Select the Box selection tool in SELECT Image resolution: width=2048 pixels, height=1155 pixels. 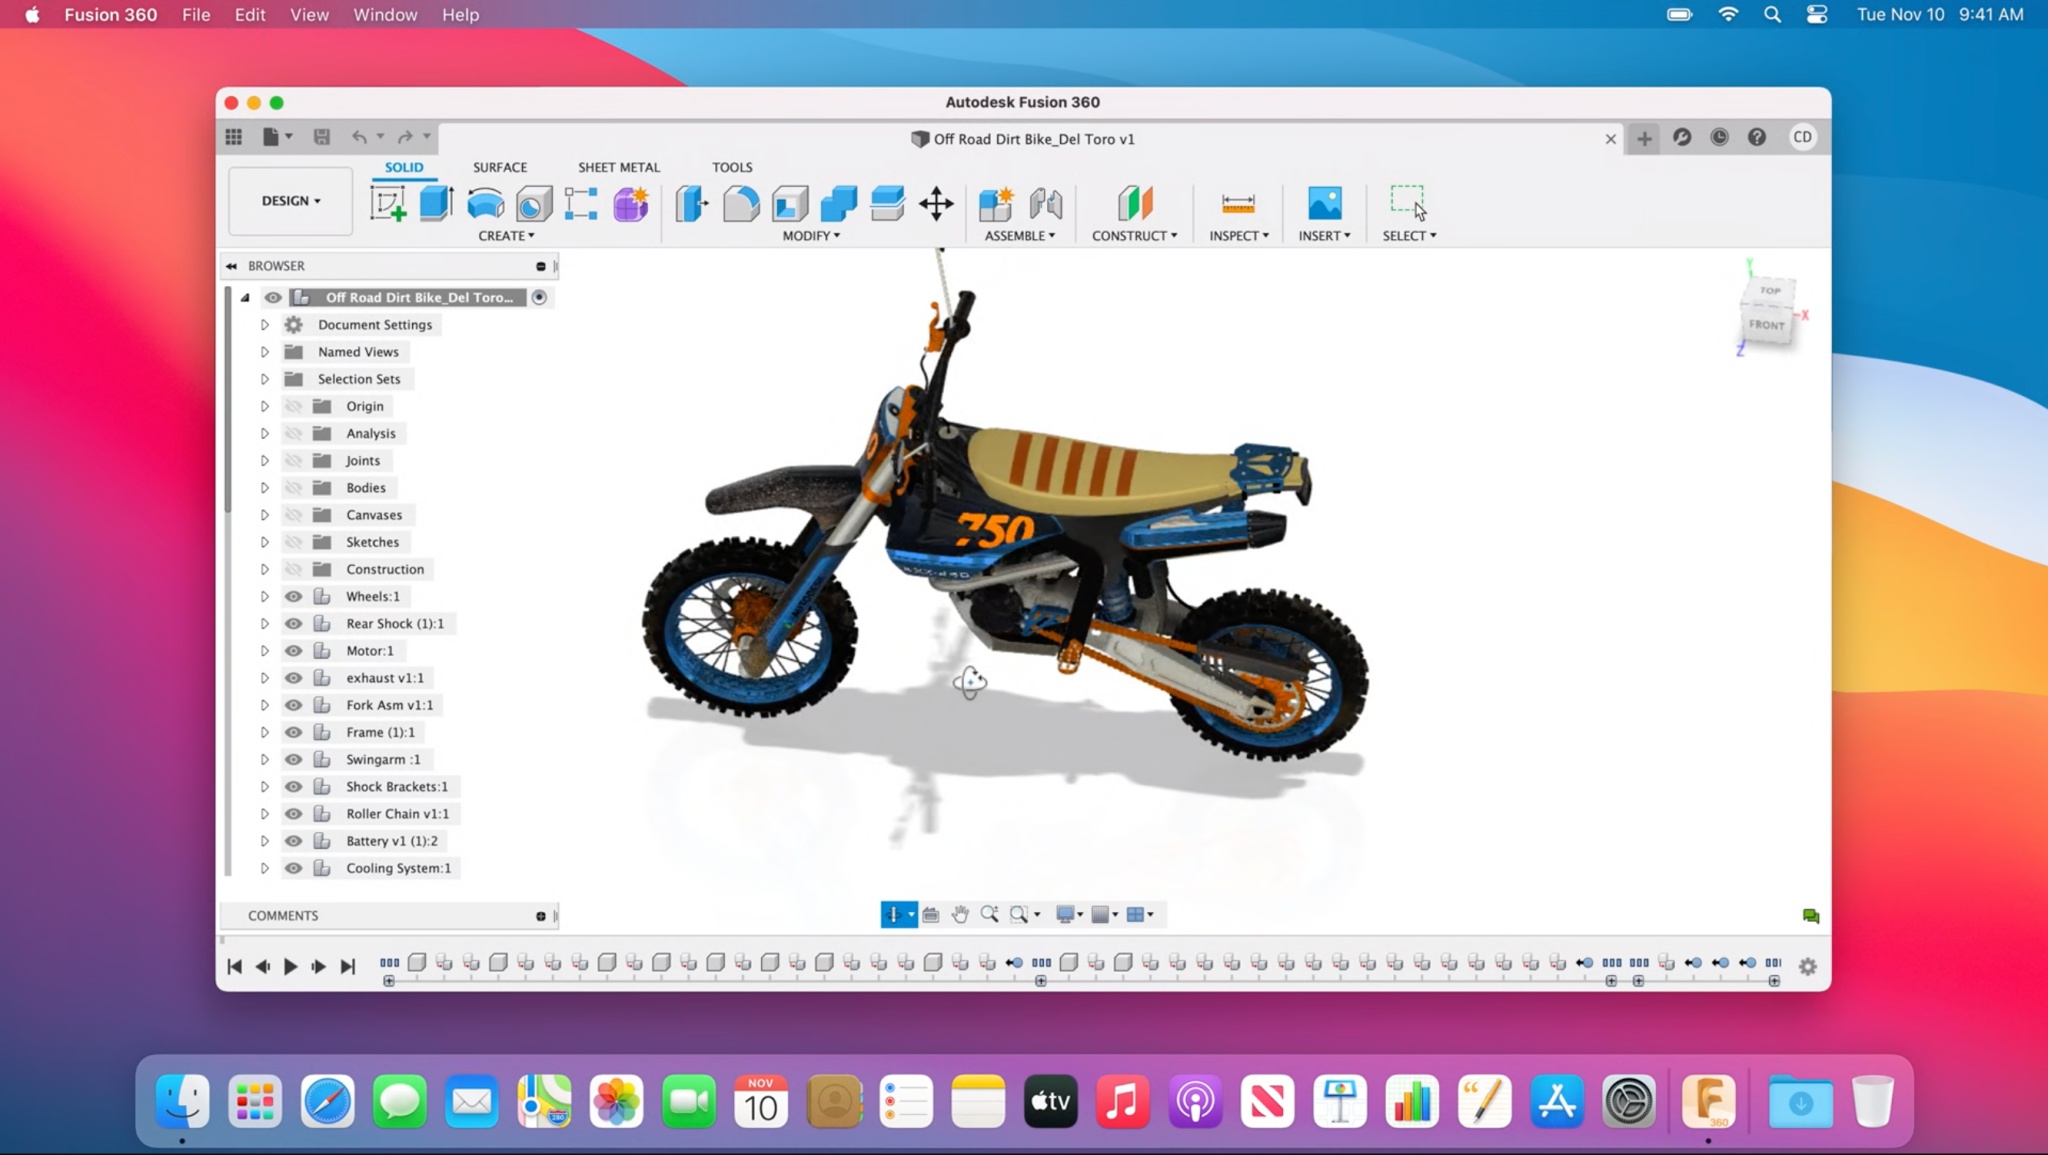(1408, 204)
